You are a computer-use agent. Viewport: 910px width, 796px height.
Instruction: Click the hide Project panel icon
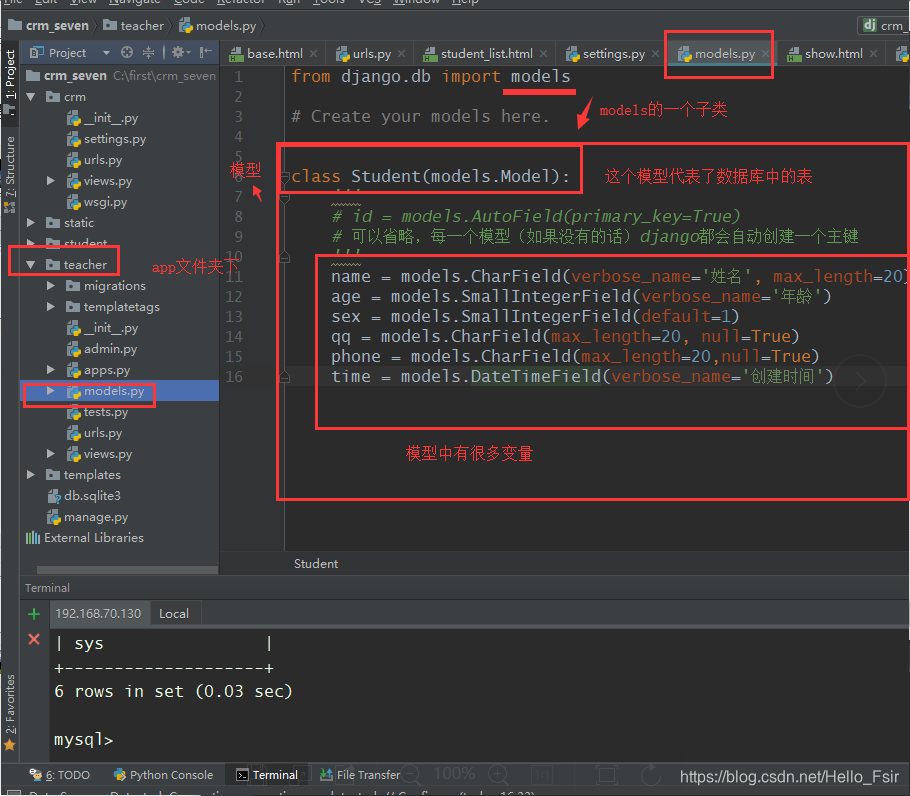pyautogui.click(x=205, y=53)
